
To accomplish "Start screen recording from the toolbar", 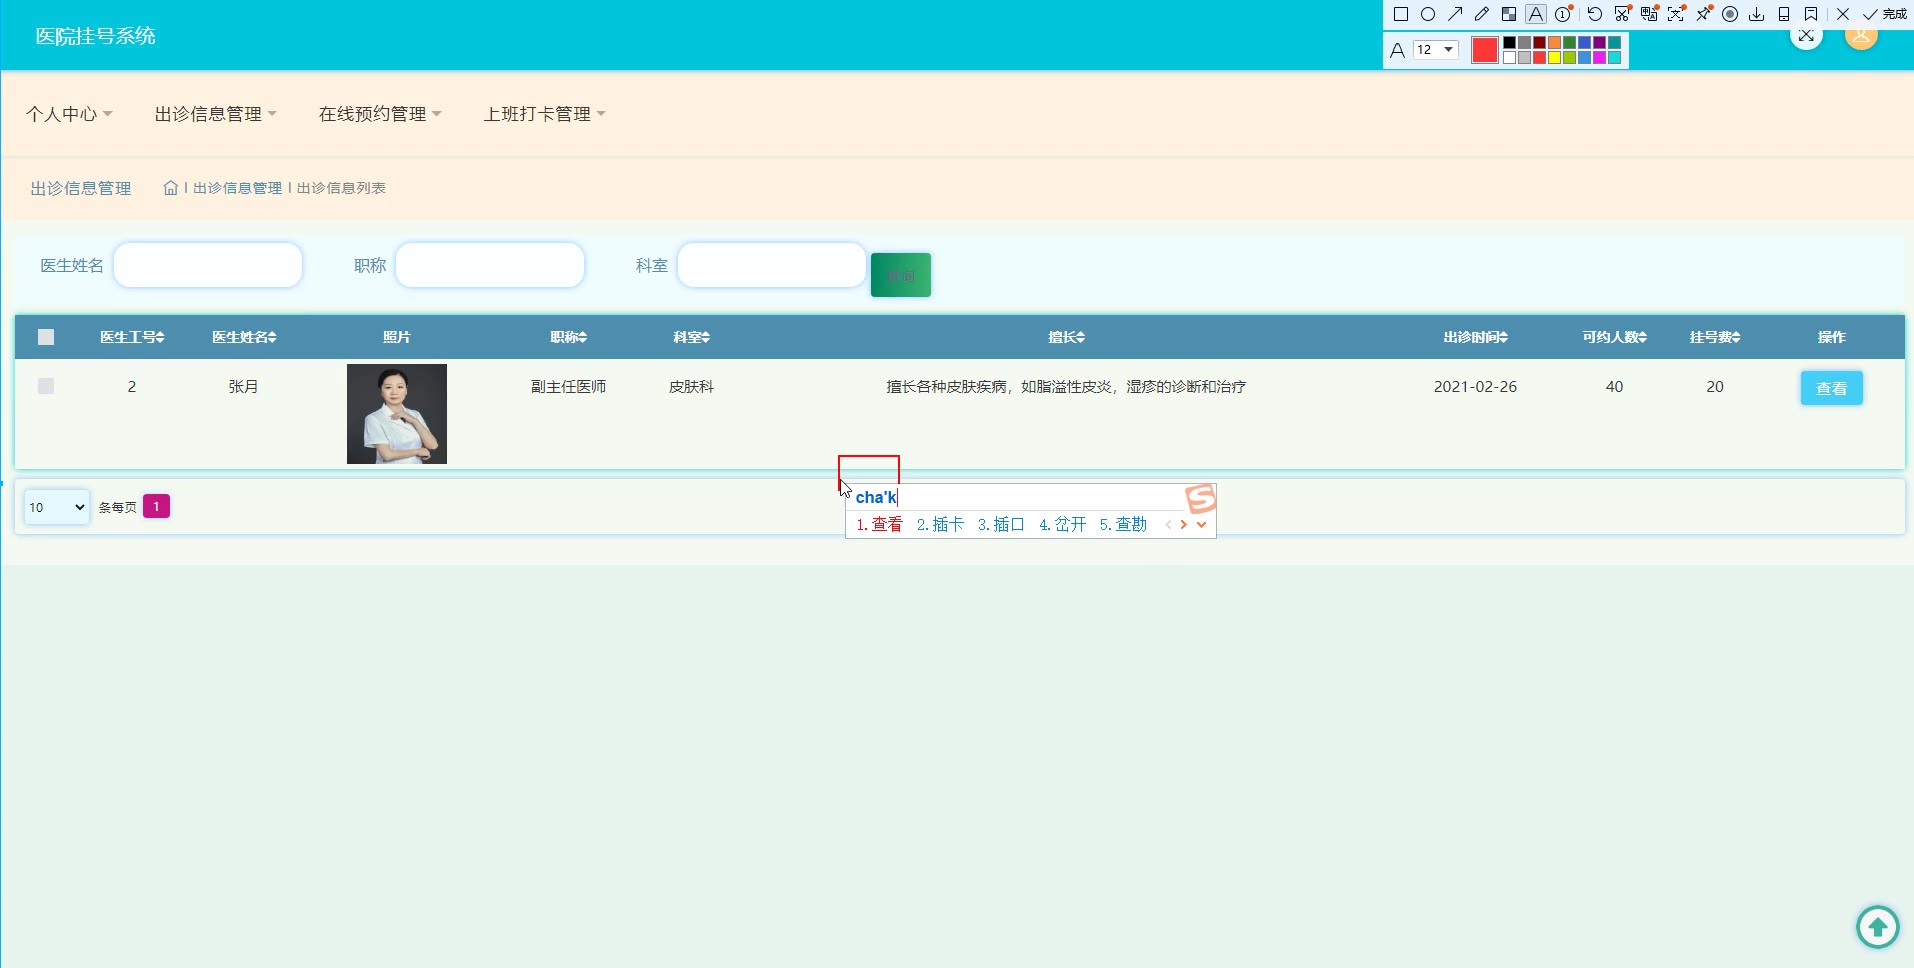I will coord(1730,14).
